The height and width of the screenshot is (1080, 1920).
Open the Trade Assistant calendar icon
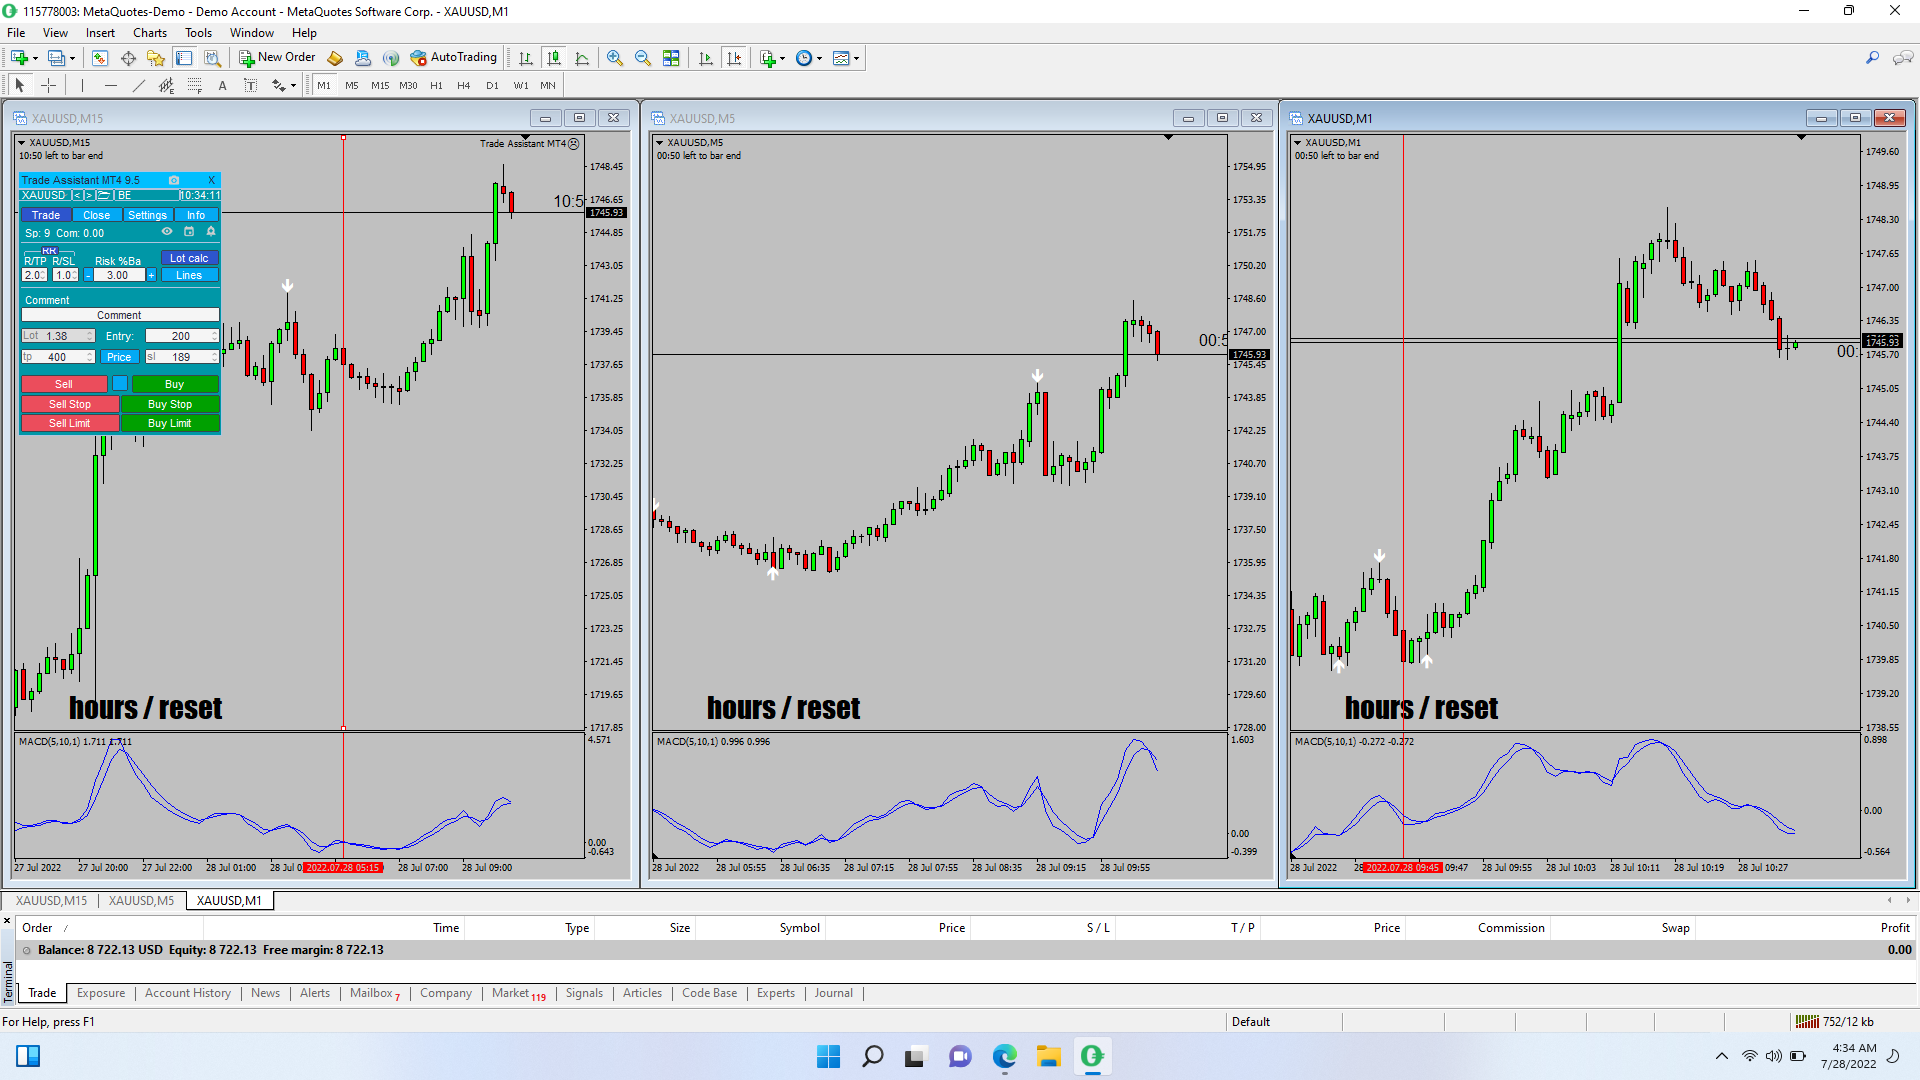tap(189, 232)
